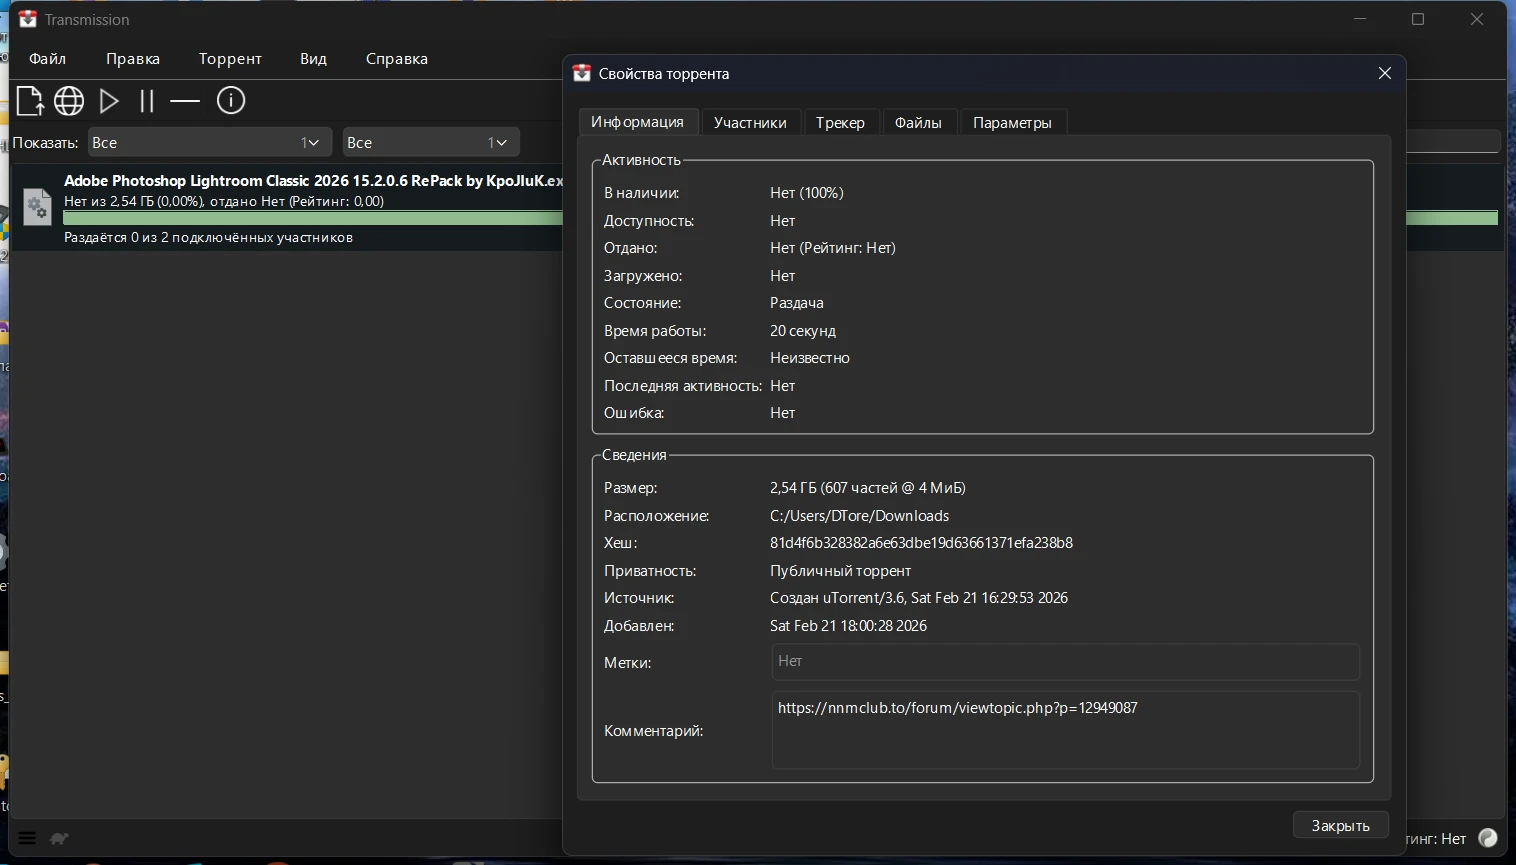Switch to the Участники tab
Screen dimensions: 1516x865
click(x=750, y=122)
